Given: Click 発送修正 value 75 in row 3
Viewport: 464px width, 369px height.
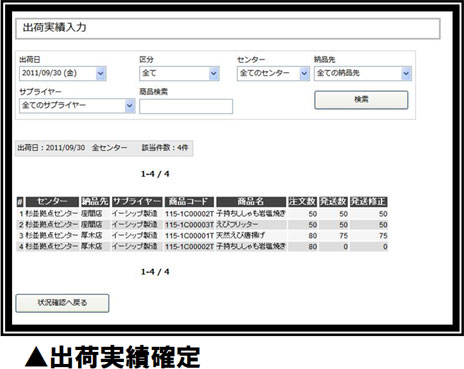Looking at the screenshot, I should pyautogui.click(x=383, y=236).
